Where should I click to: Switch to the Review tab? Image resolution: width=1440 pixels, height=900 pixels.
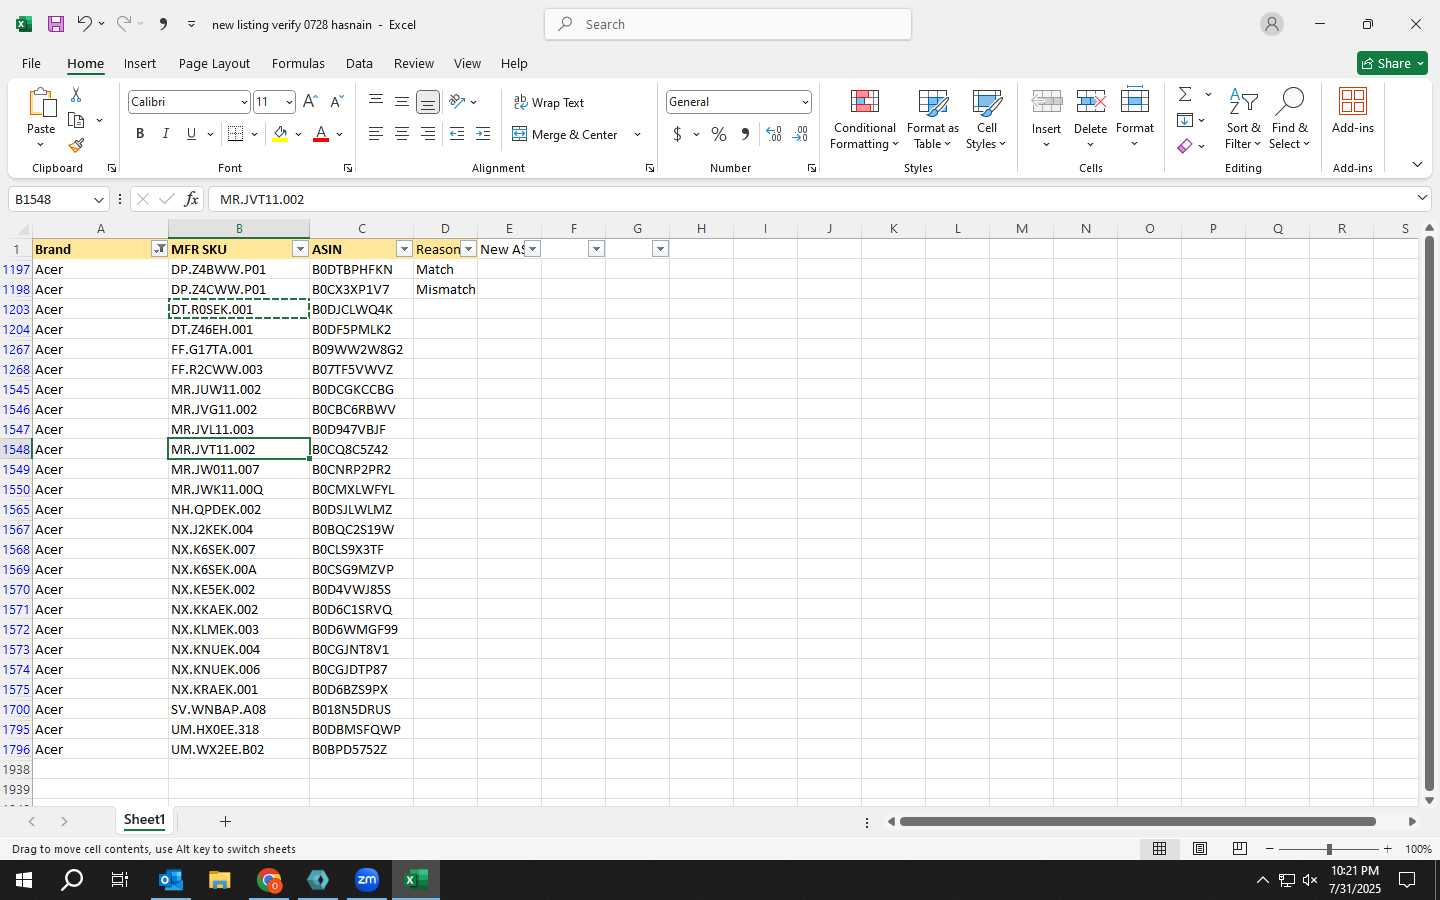(x=414, y=63)
